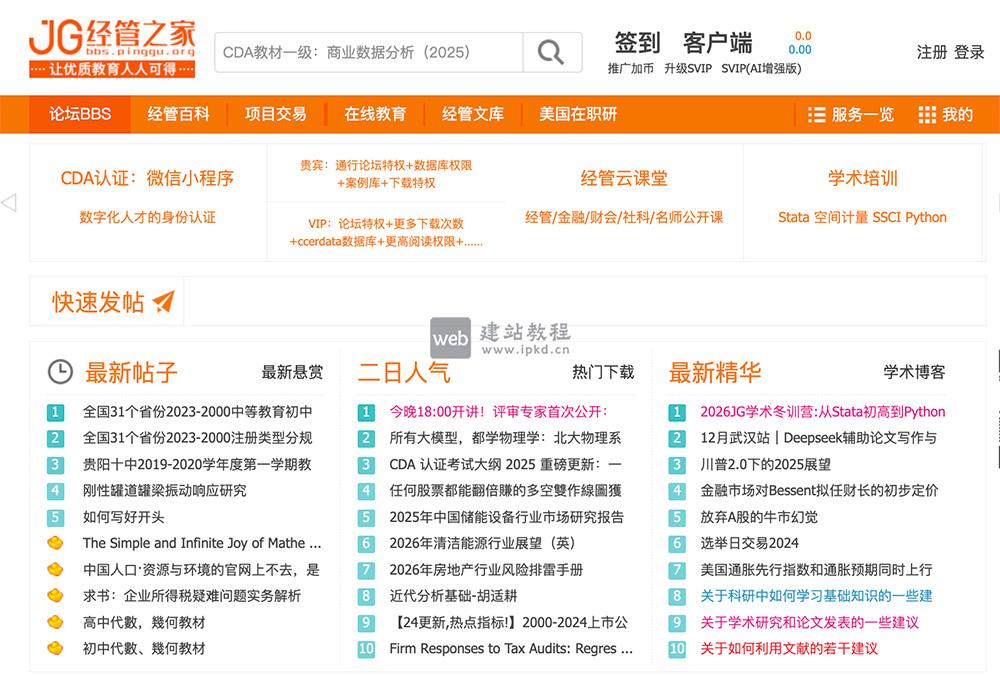Click the 升级SVIP link
1000x677 pixels.
pos(689,68)
